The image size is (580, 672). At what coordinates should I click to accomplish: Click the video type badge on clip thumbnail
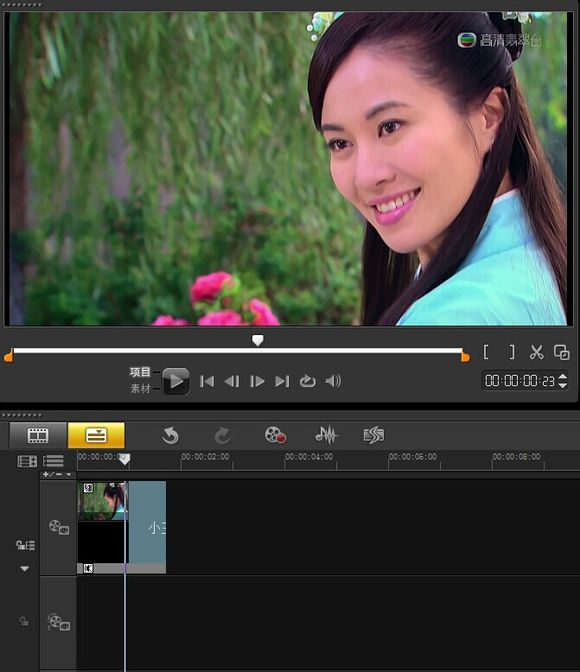88,488
